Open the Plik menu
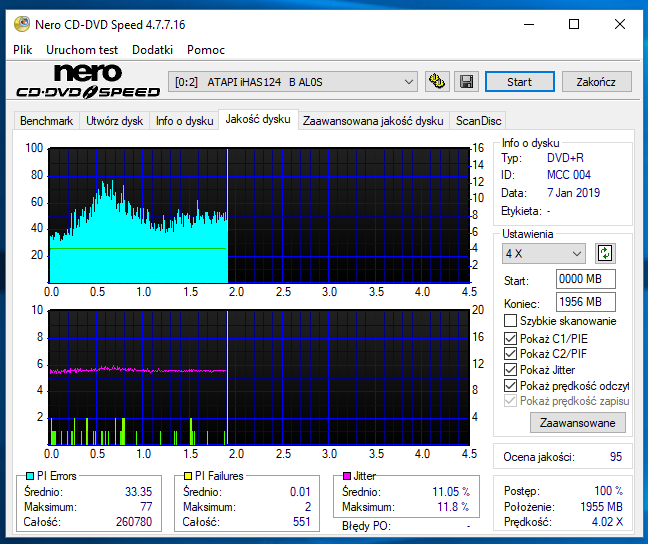Viewport: 648px width, 544px height. (x=23, y=50)
